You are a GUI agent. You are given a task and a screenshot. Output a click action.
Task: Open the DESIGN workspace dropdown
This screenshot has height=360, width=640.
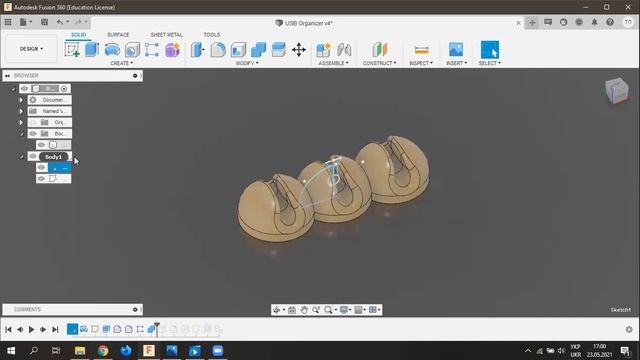[31, 49]
